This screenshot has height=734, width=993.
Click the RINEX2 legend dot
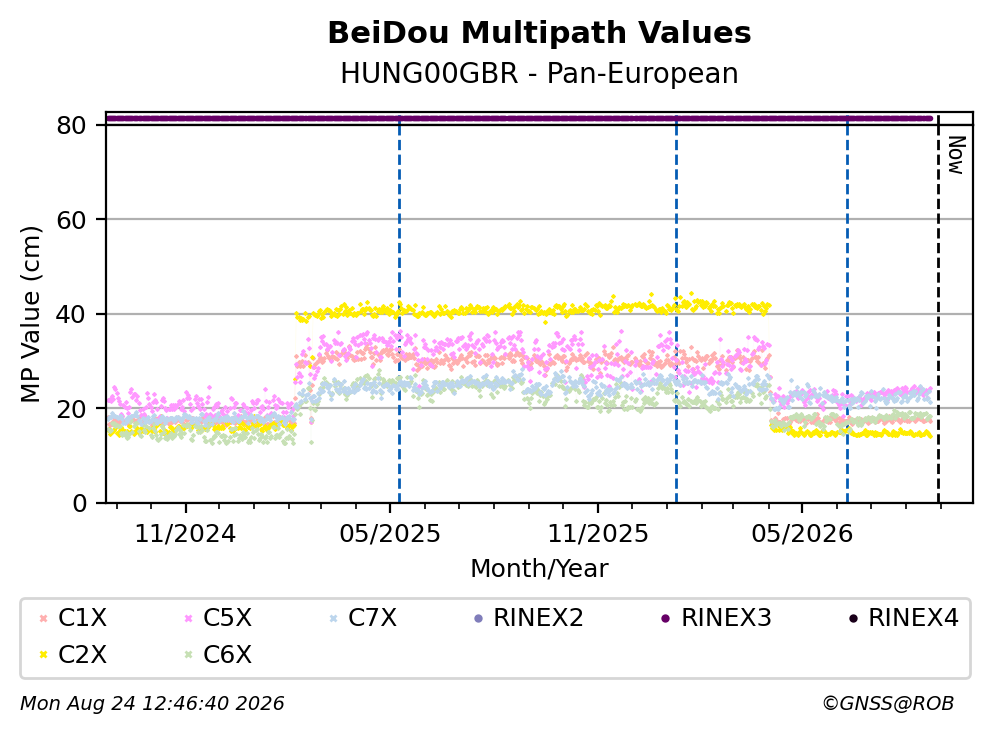pyautogui.click(x=478, y=618)
